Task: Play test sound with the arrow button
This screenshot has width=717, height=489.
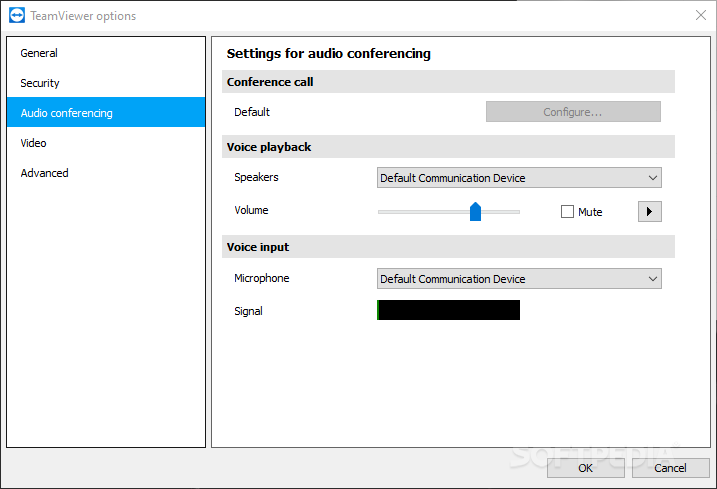Action: (x=649, y=211)
